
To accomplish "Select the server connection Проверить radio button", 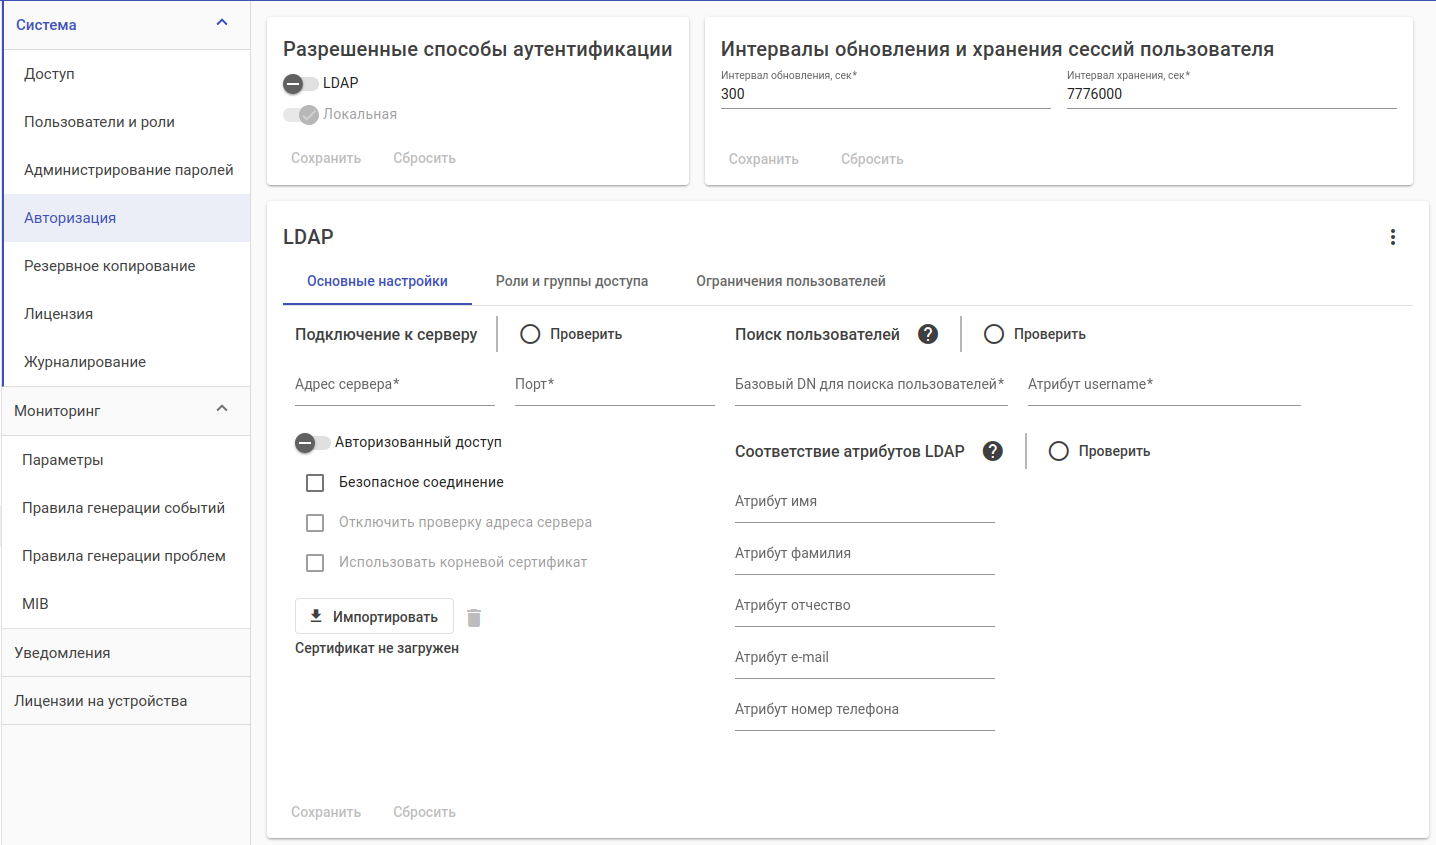I will point(530,334).
